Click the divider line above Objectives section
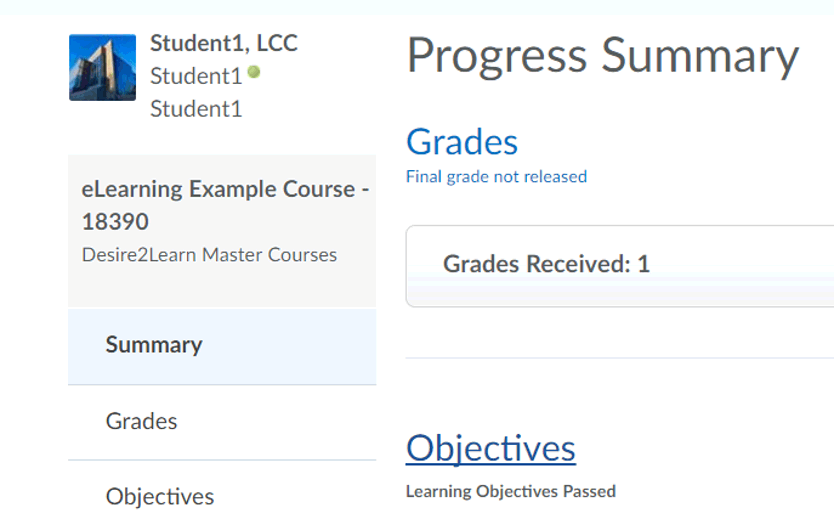This screenshot has width=835, height=520. click(620, 357)
